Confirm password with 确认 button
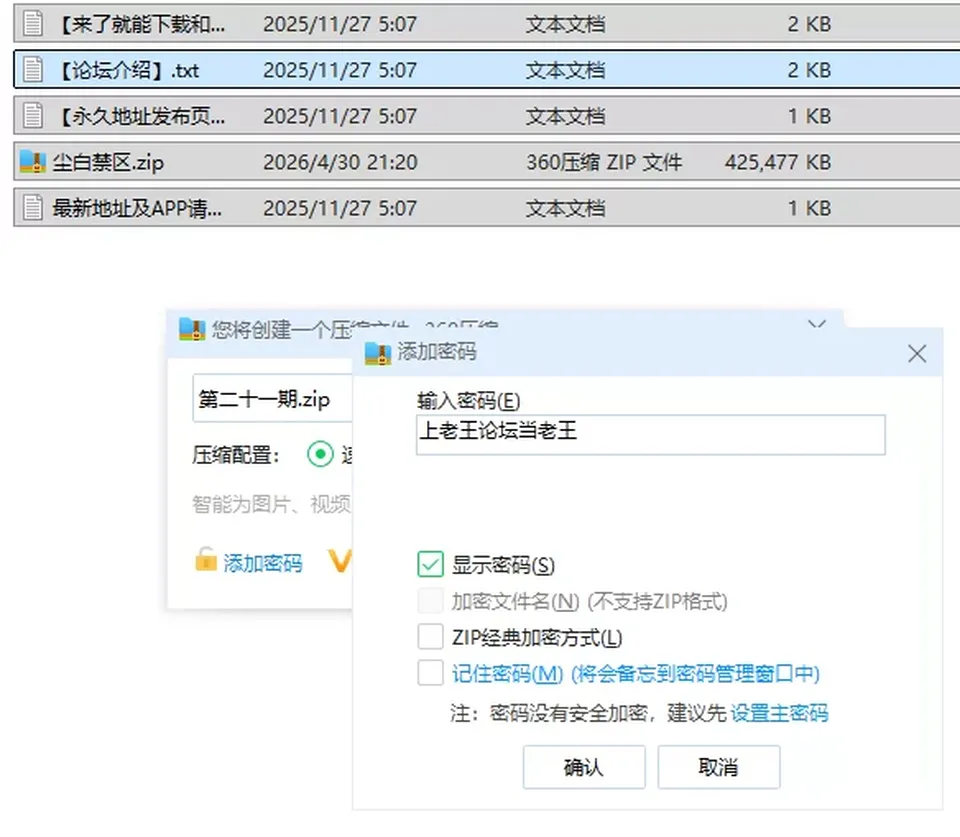 [x=584, y=767]
